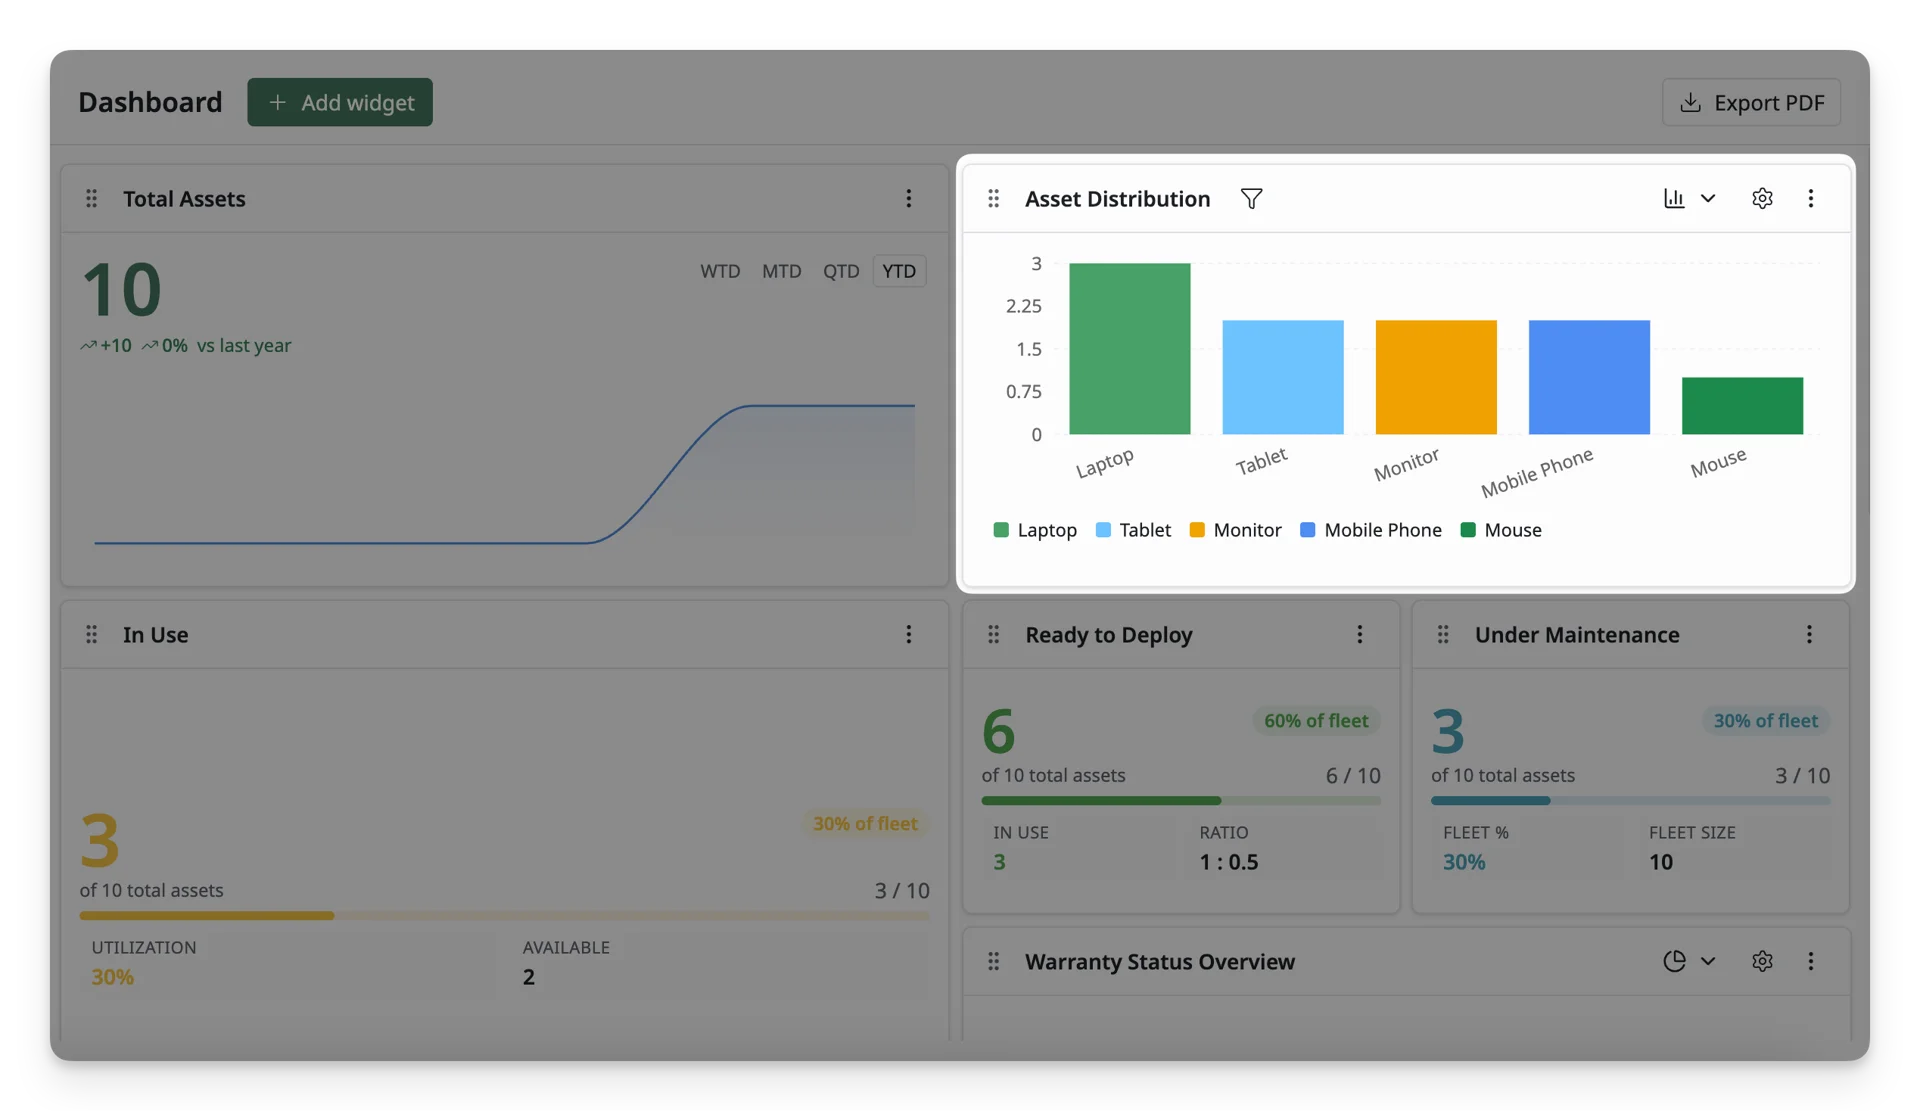Toggle the Laptop series in the legend
1920x1111 pixels.
click(1035, 530)
